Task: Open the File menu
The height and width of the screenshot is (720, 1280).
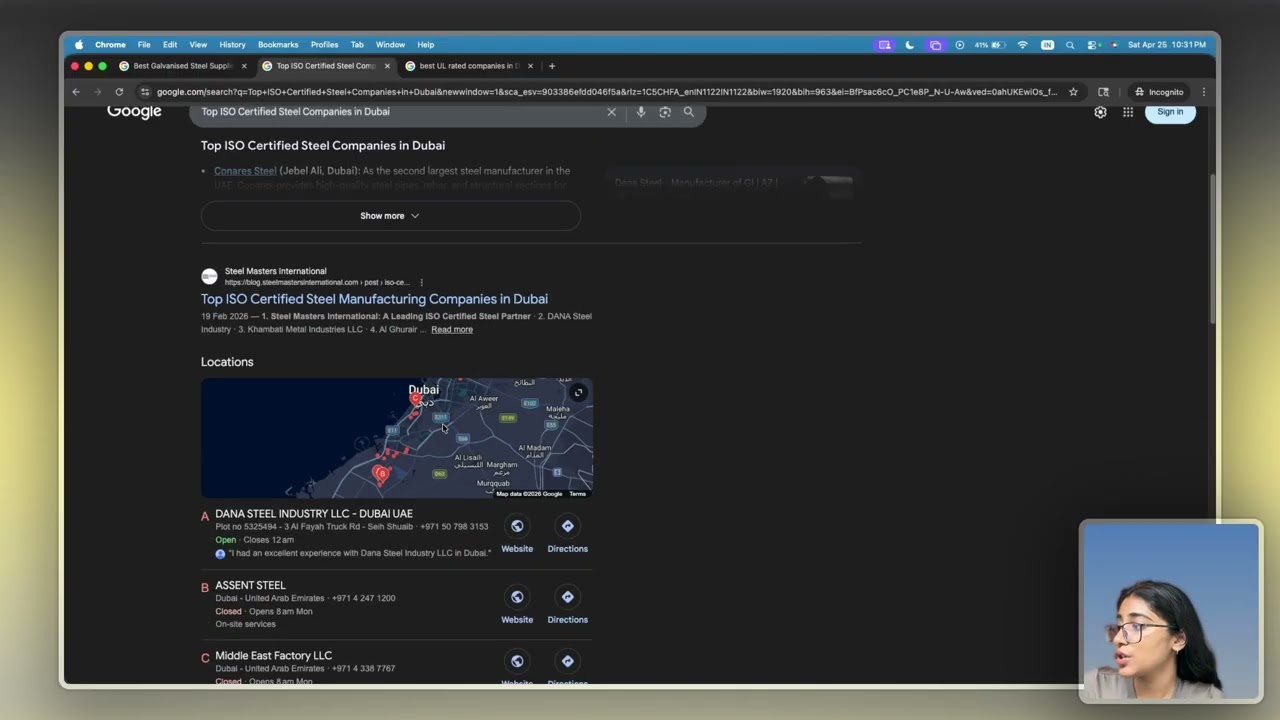Action: coord(144,45)
